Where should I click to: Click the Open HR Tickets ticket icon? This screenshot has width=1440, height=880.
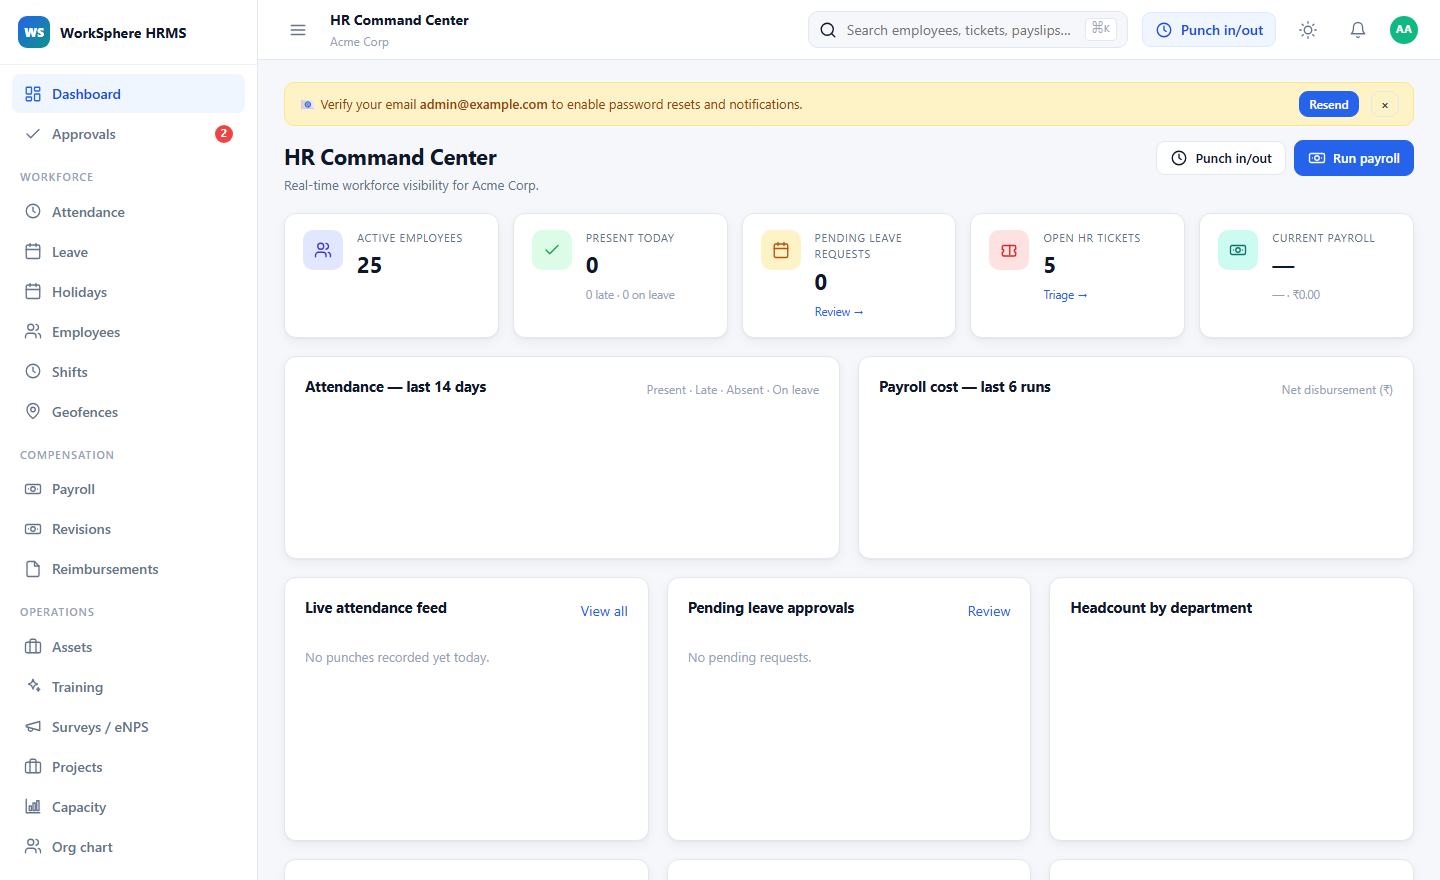[1009, 250]
